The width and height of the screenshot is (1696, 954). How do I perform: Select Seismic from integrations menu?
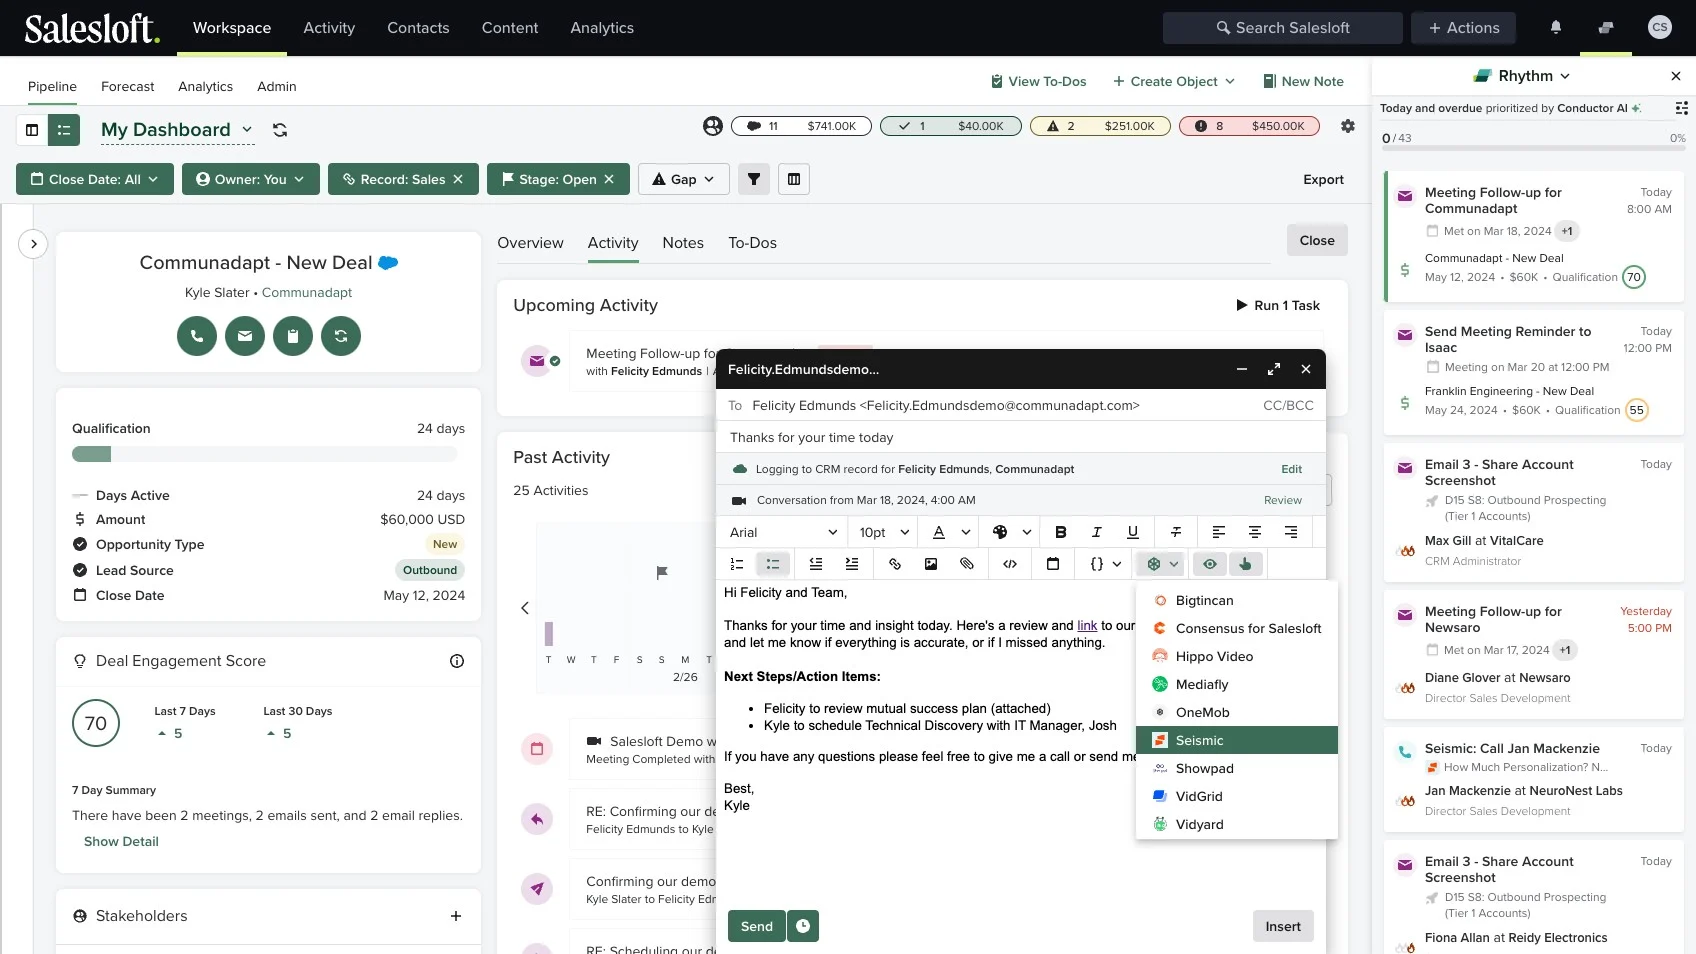click(1237, 740)
